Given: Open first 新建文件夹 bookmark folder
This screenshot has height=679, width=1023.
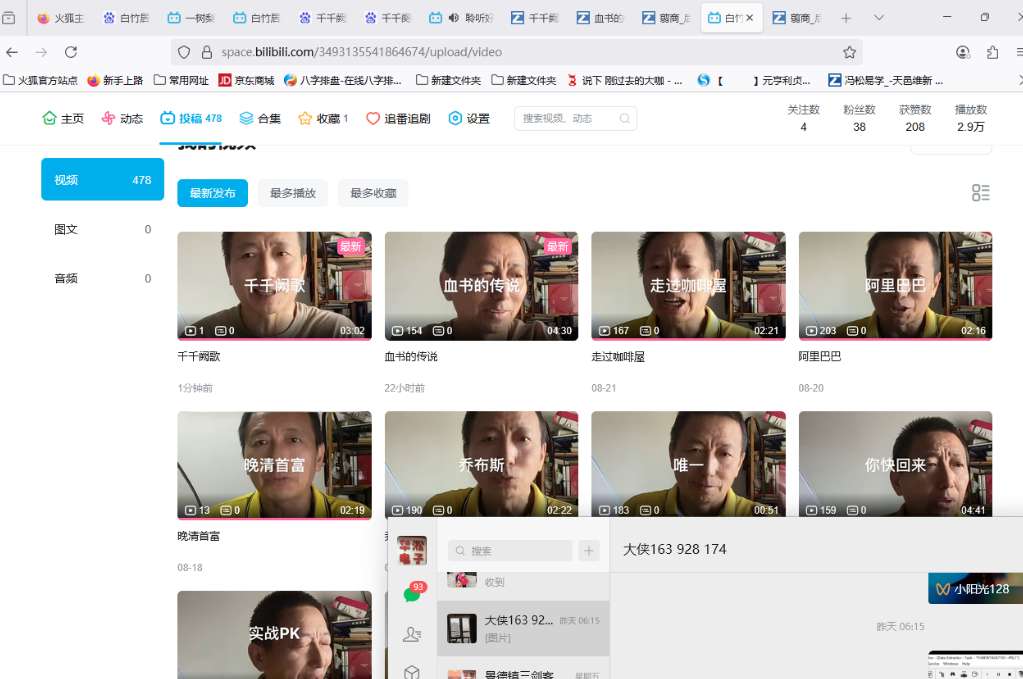Looking at the screenshot, I should click(x=448, y=80).
